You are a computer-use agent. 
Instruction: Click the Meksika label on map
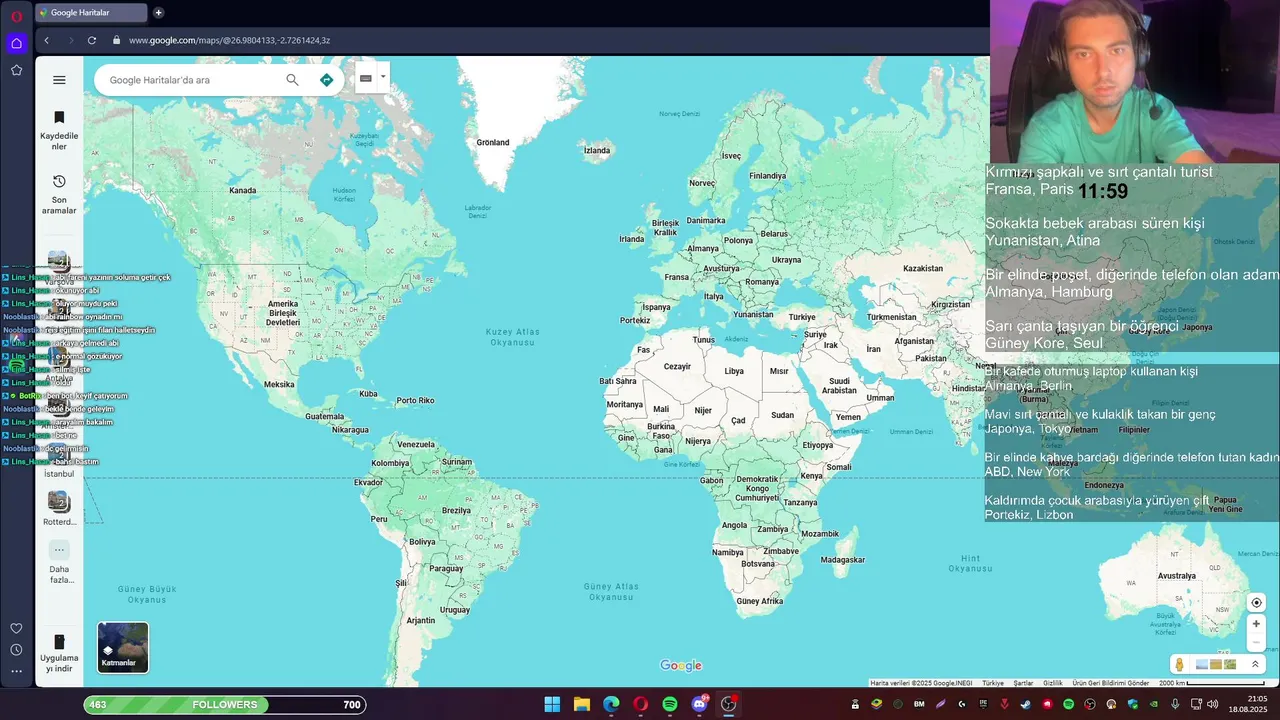[x=279, y=384]
